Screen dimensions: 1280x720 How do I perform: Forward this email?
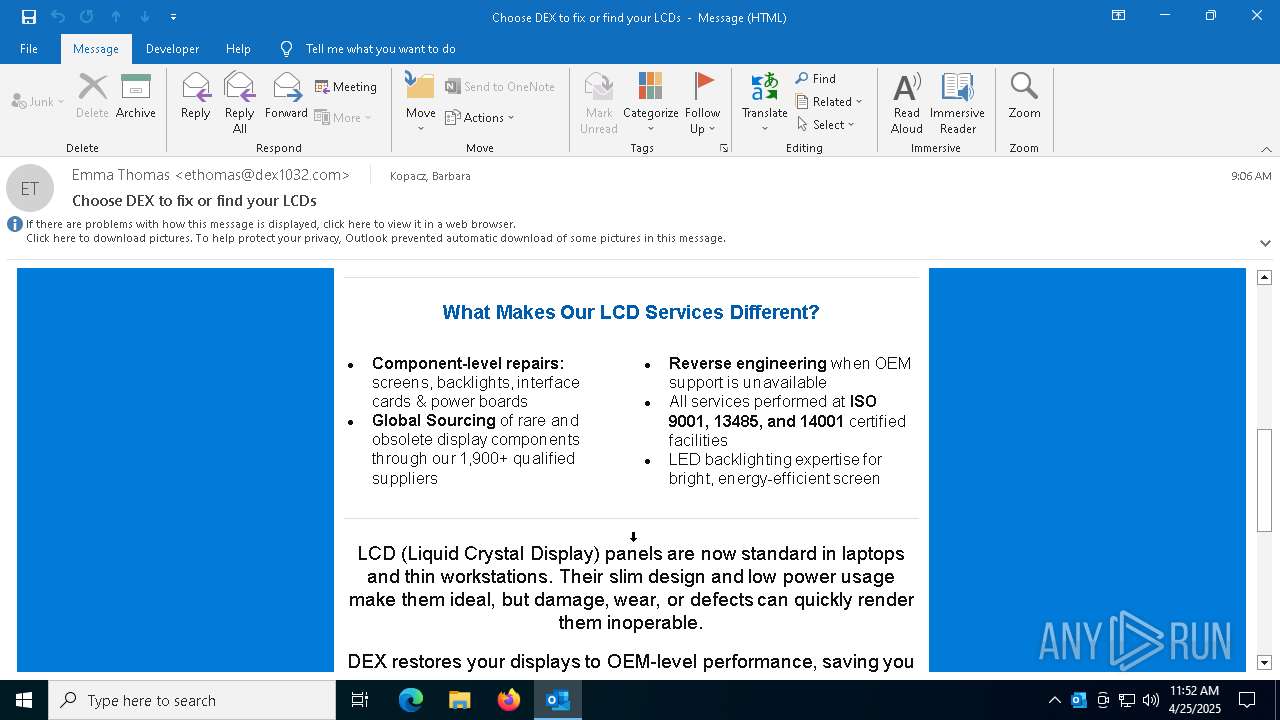coord(287,98)
